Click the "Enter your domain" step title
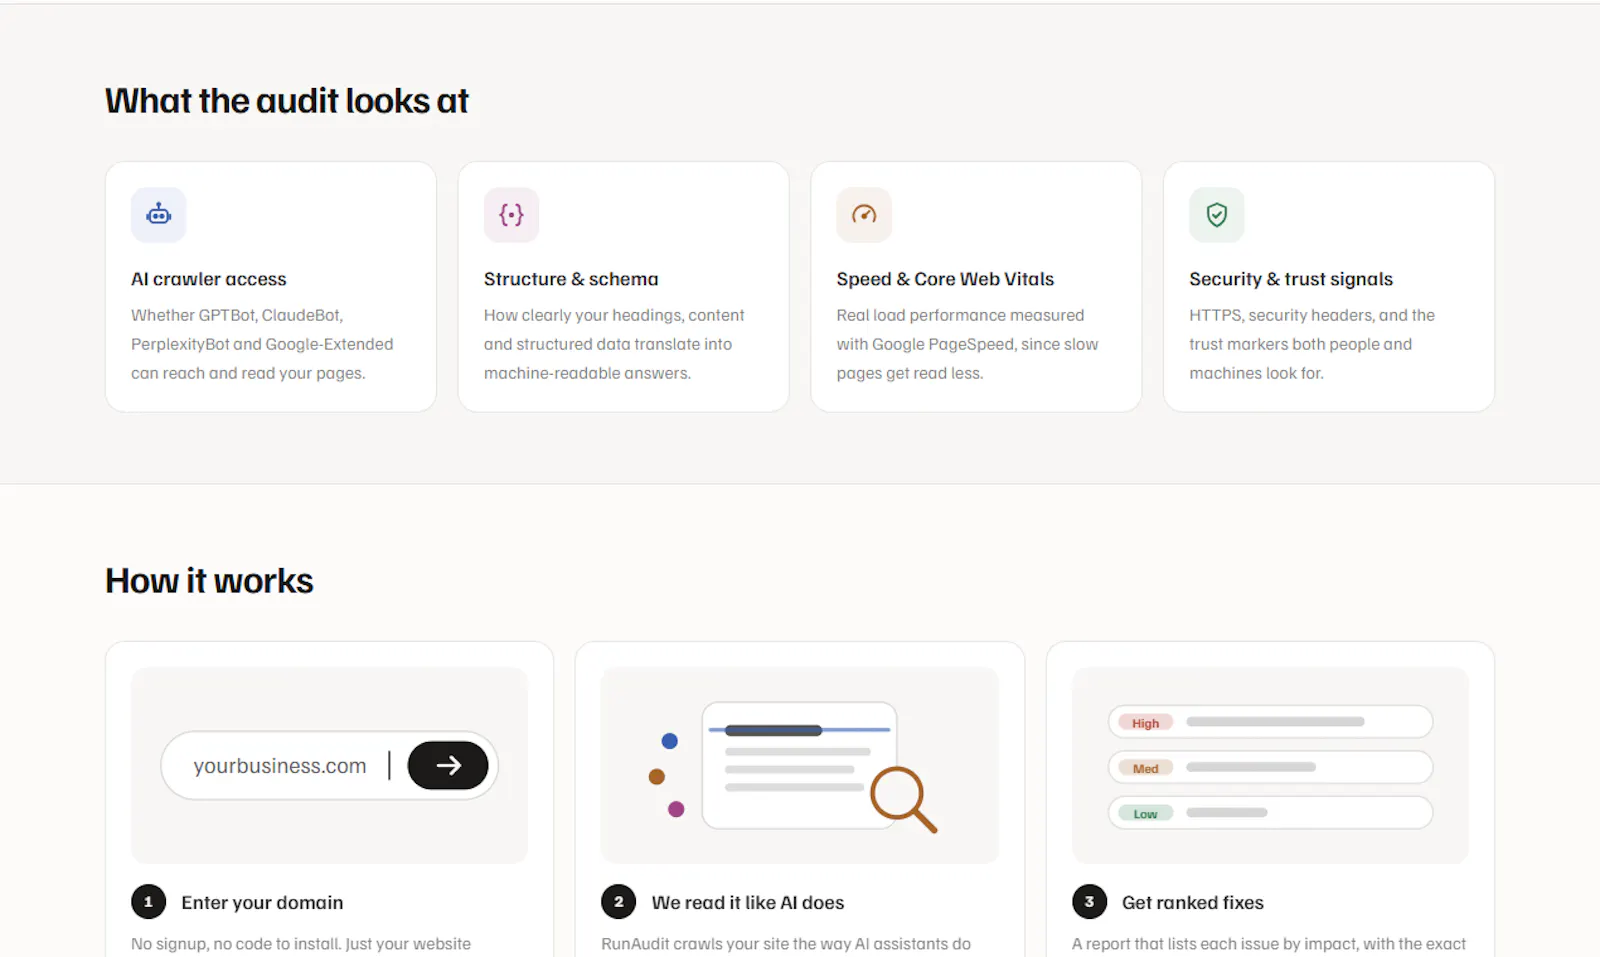This screenshot has width=1600, height=957. point(262,903)
